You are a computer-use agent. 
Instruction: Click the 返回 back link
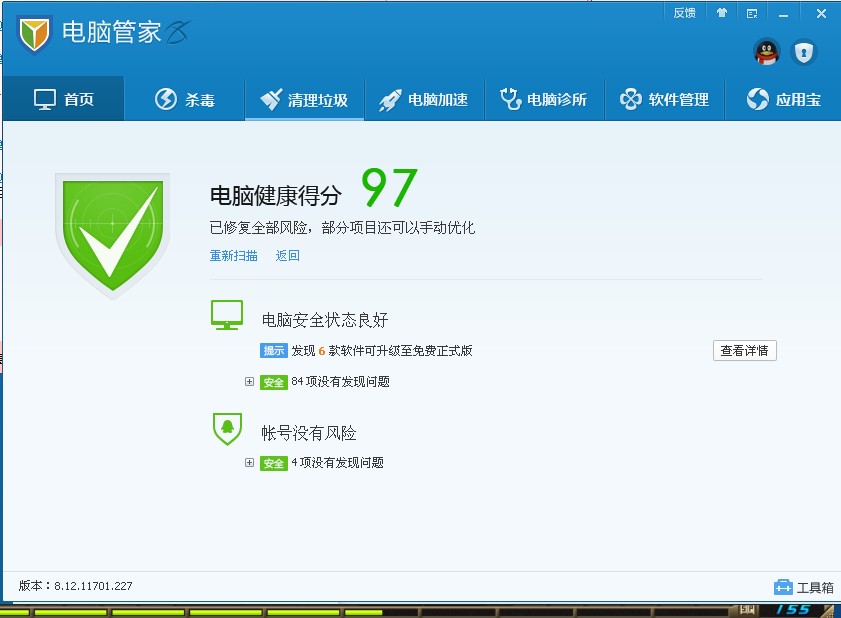coord(287,256)
